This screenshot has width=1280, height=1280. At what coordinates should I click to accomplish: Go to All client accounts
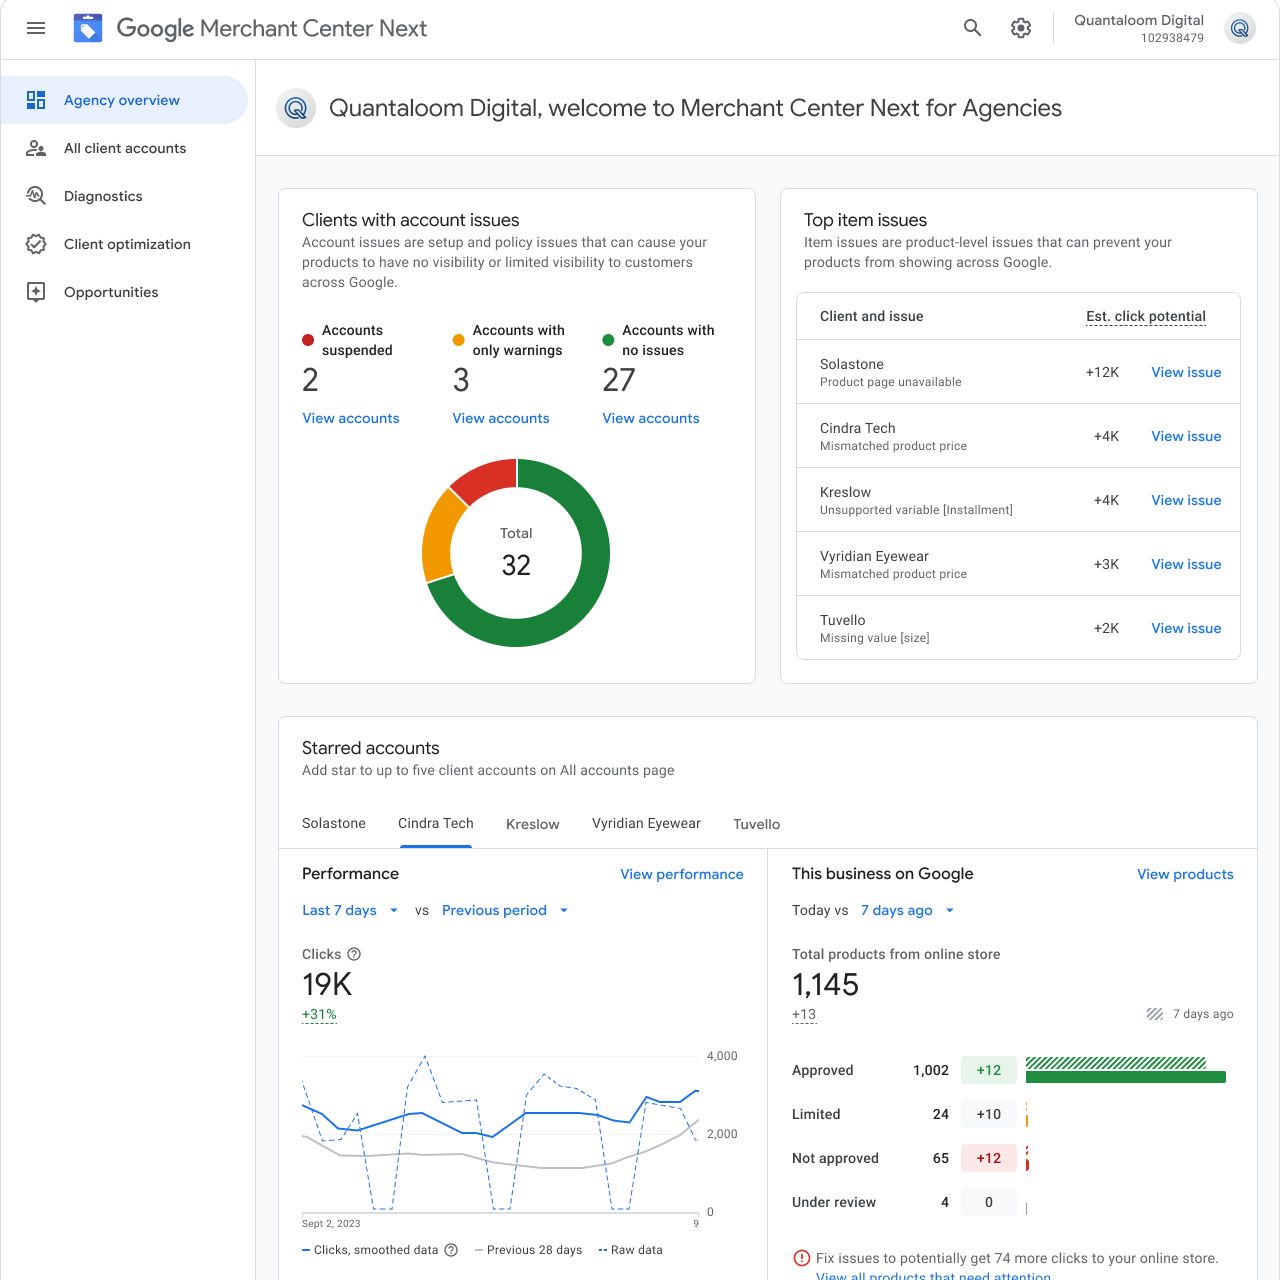tap(125, 148)
